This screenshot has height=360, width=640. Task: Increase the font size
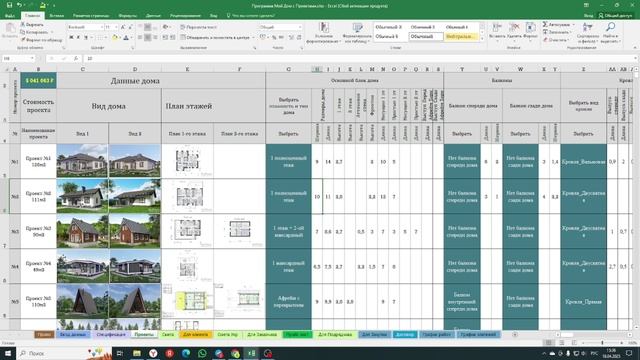[123, 27]
